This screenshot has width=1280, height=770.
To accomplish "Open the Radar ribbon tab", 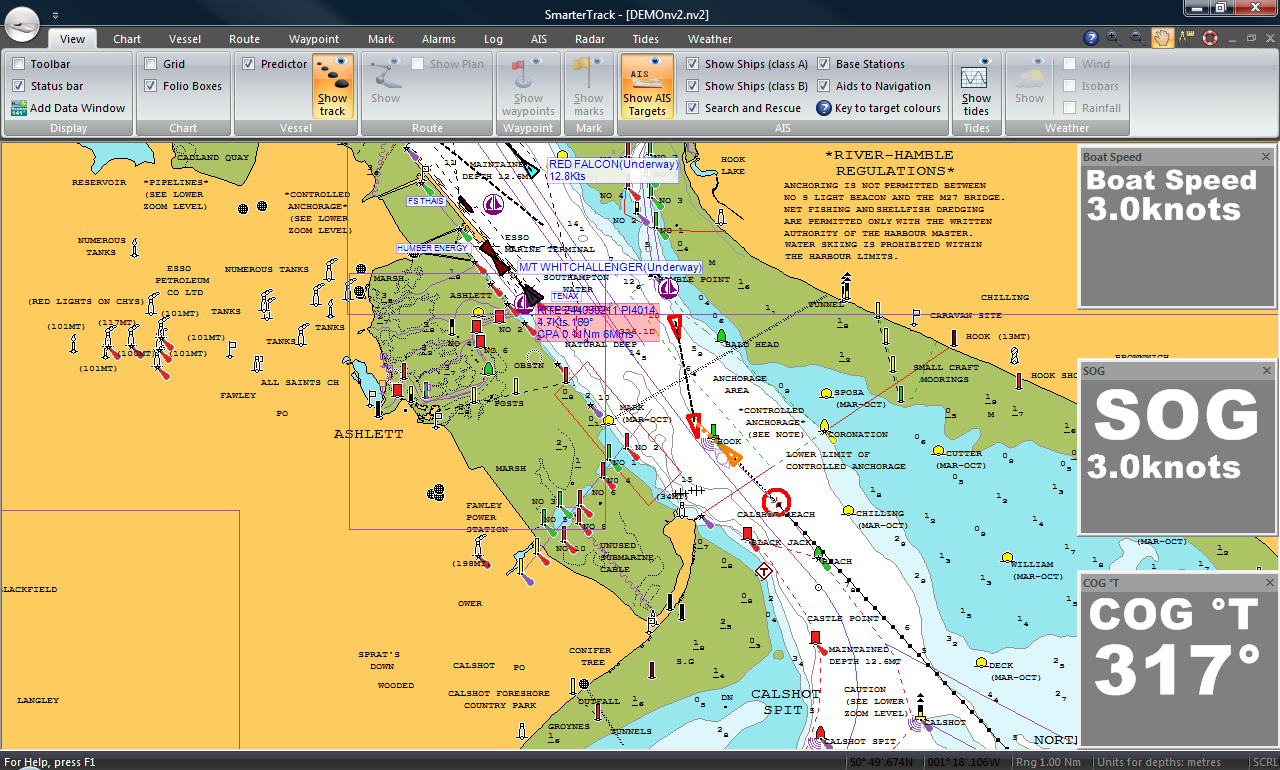I will tap(590, 39).
